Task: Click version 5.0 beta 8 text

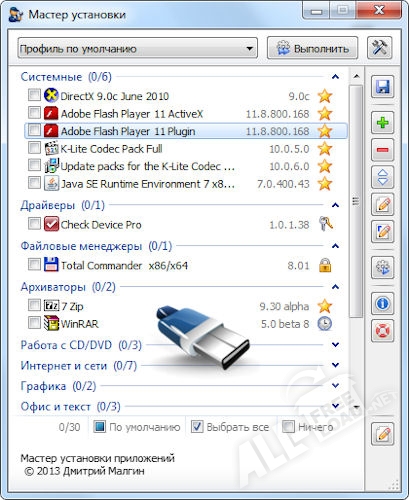Action: [x=285, y=324]
